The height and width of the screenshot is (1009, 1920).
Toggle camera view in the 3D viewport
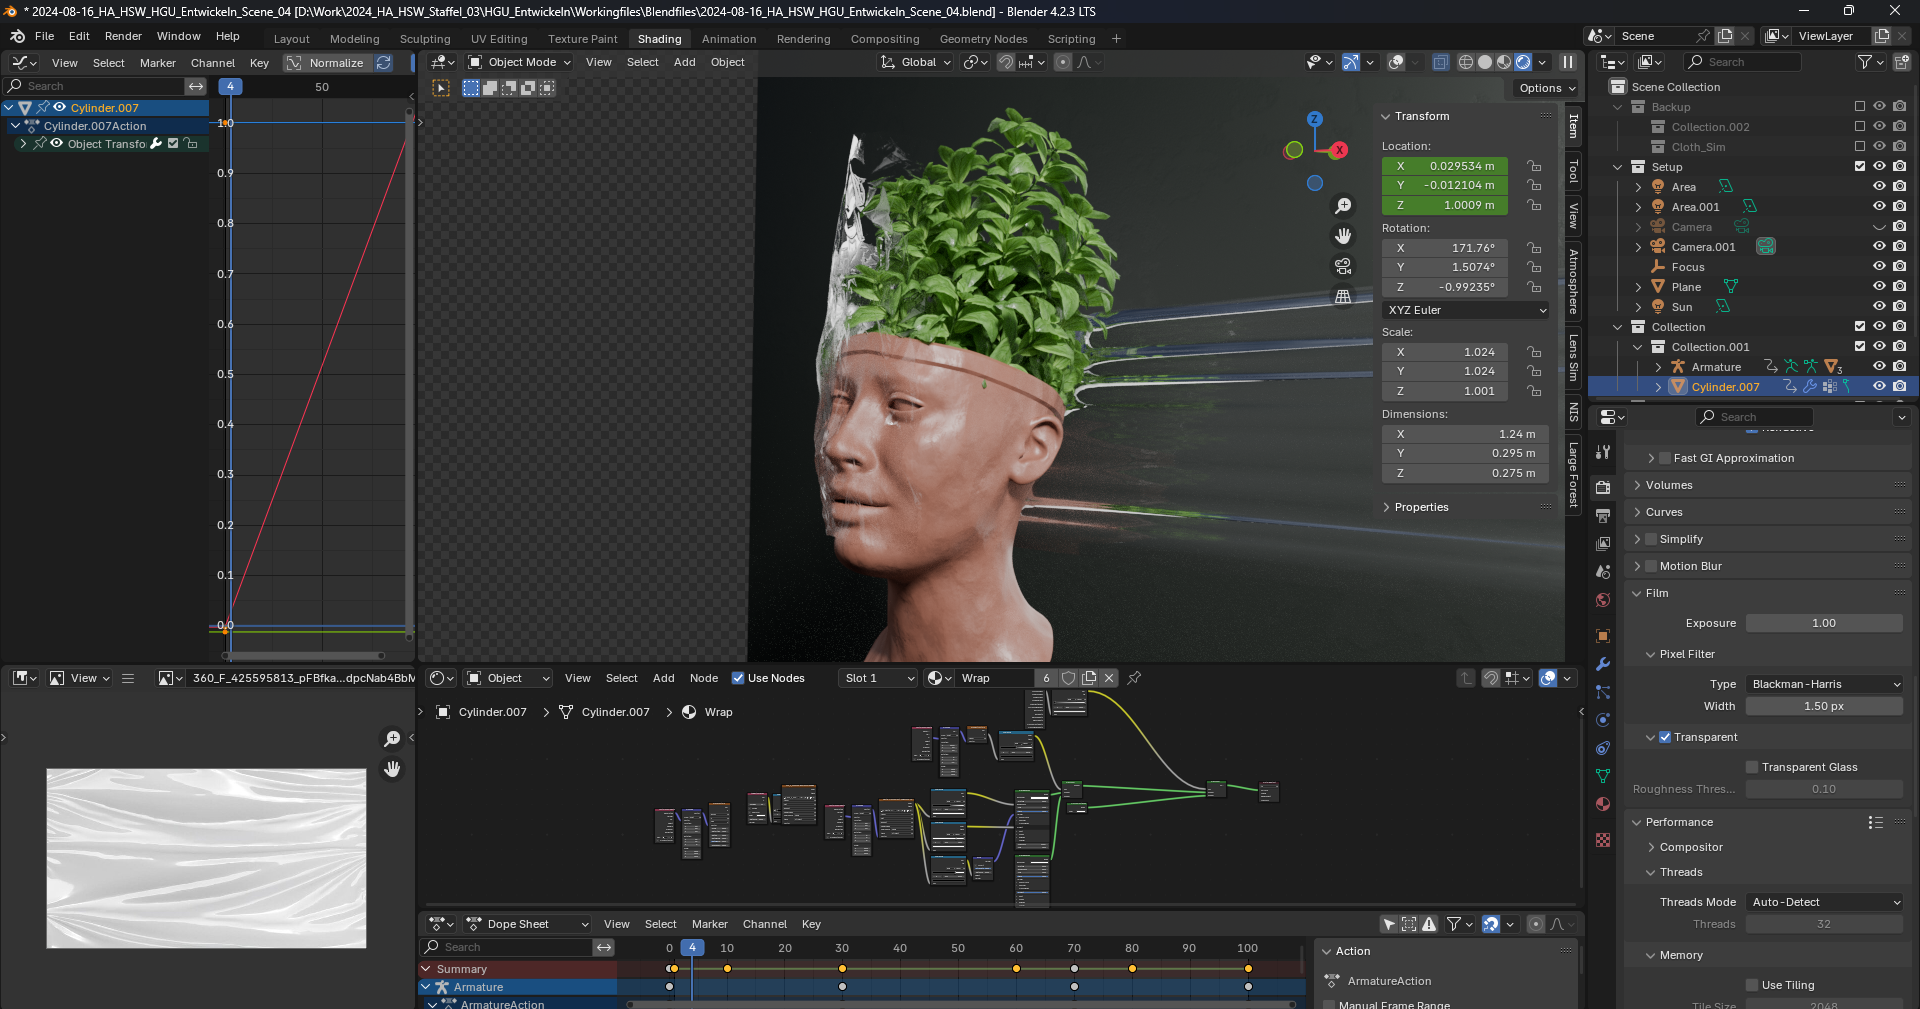point(1343,266)
